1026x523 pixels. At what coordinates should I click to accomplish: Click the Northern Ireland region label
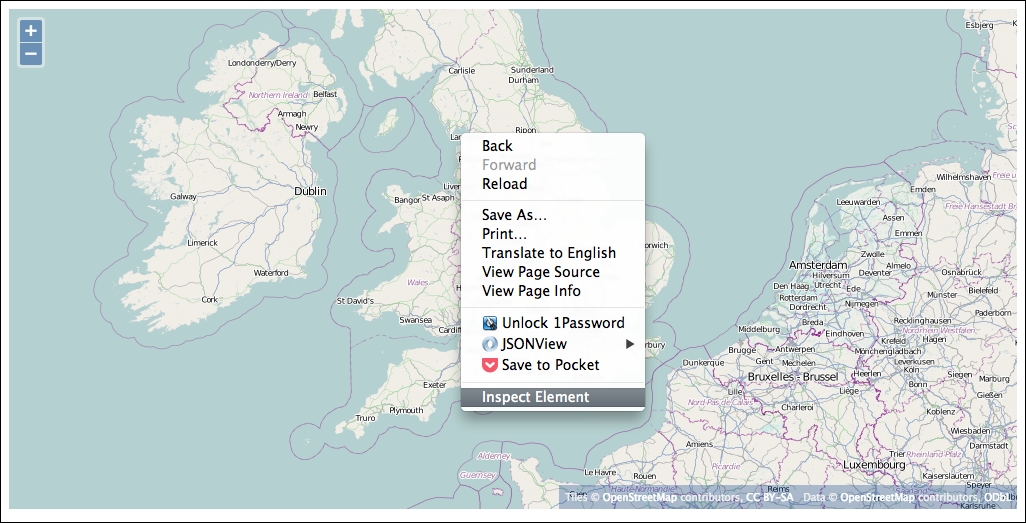point(278,96)
